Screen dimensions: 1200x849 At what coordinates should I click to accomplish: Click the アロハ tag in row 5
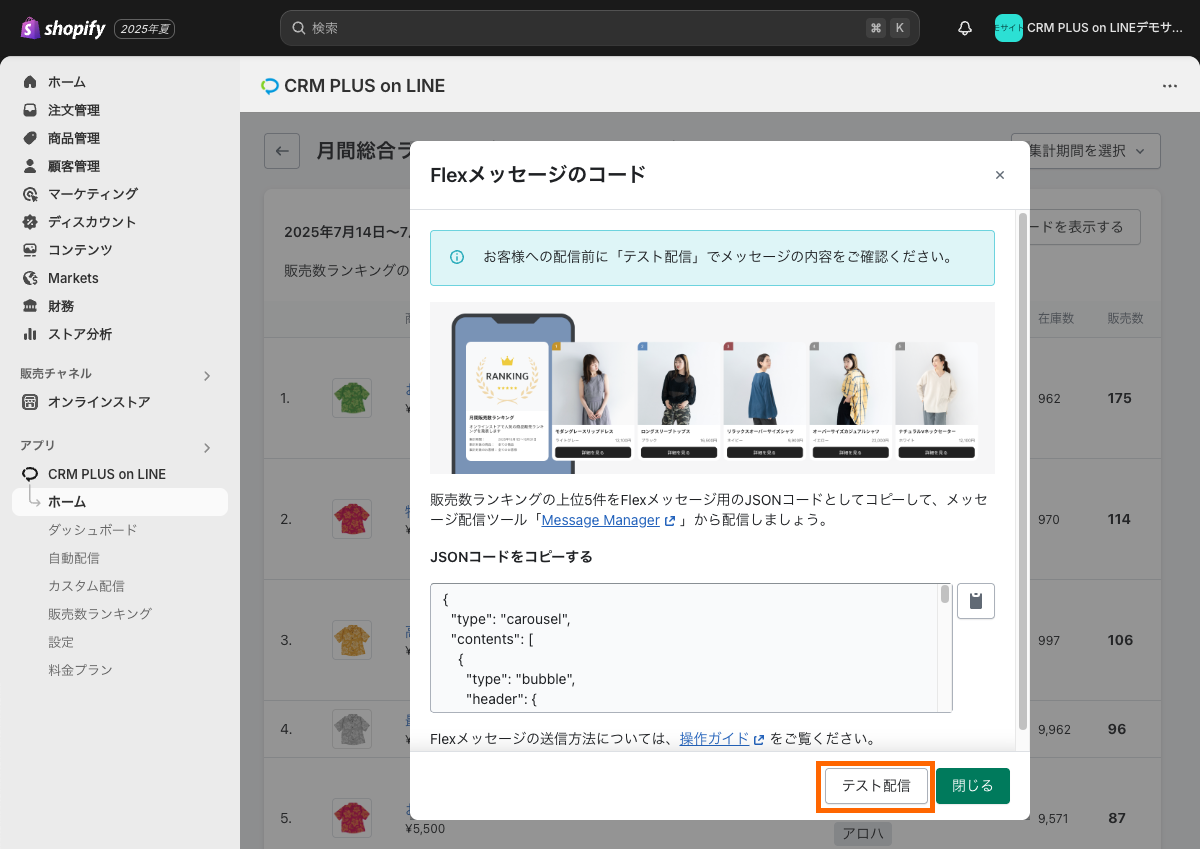pos(862,834)
